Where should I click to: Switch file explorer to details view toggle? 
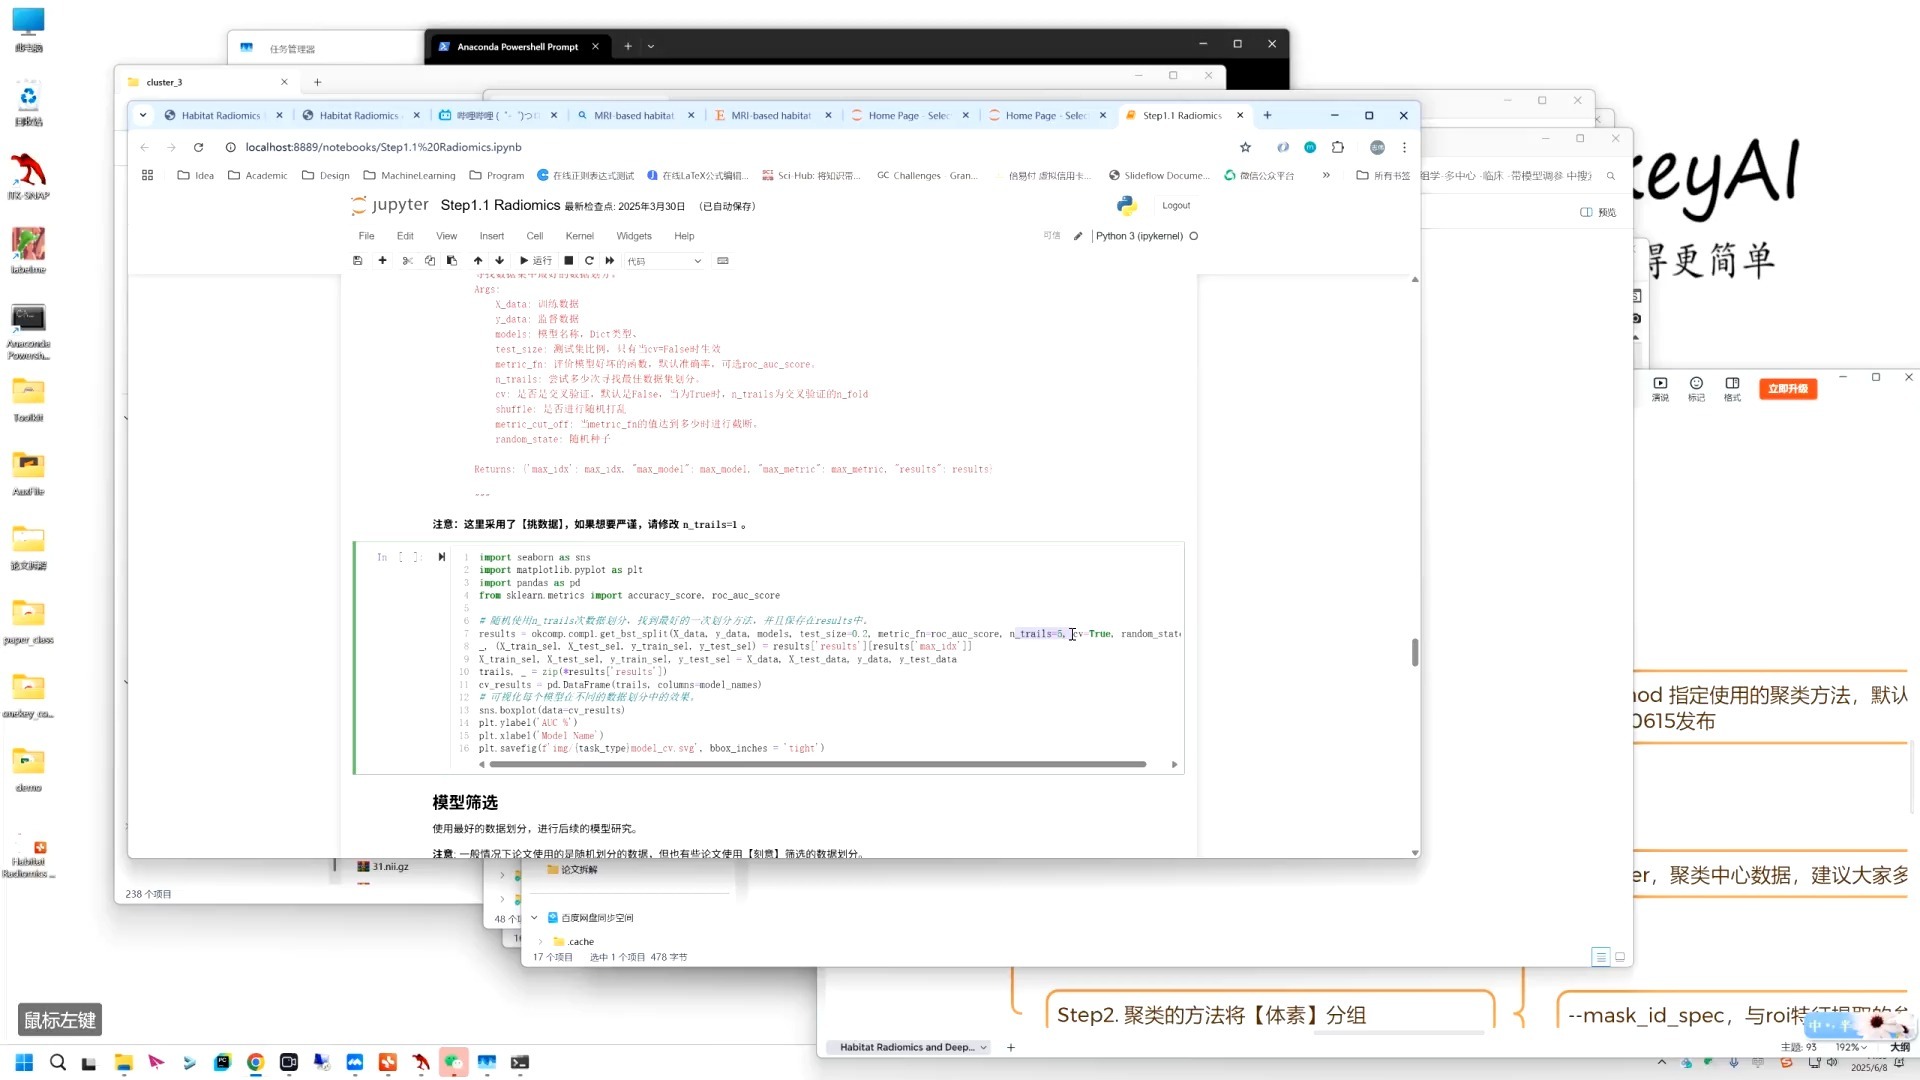(1600, 957)
